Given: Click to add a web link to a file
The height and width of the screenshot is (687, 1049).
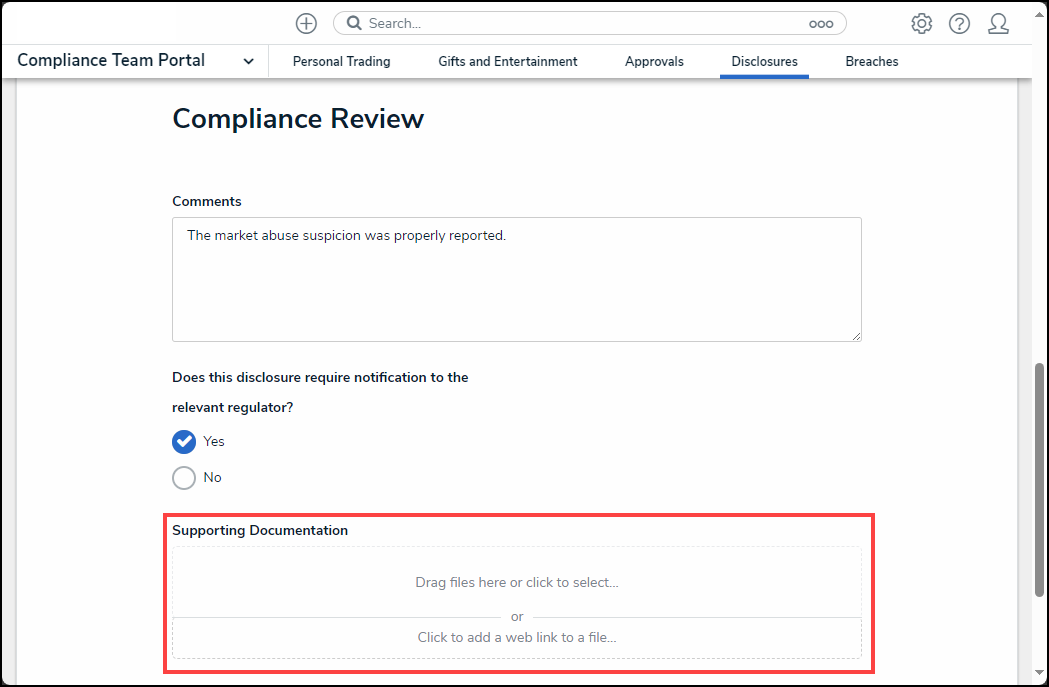Looking at the screenshot, I should click(516, 637).
